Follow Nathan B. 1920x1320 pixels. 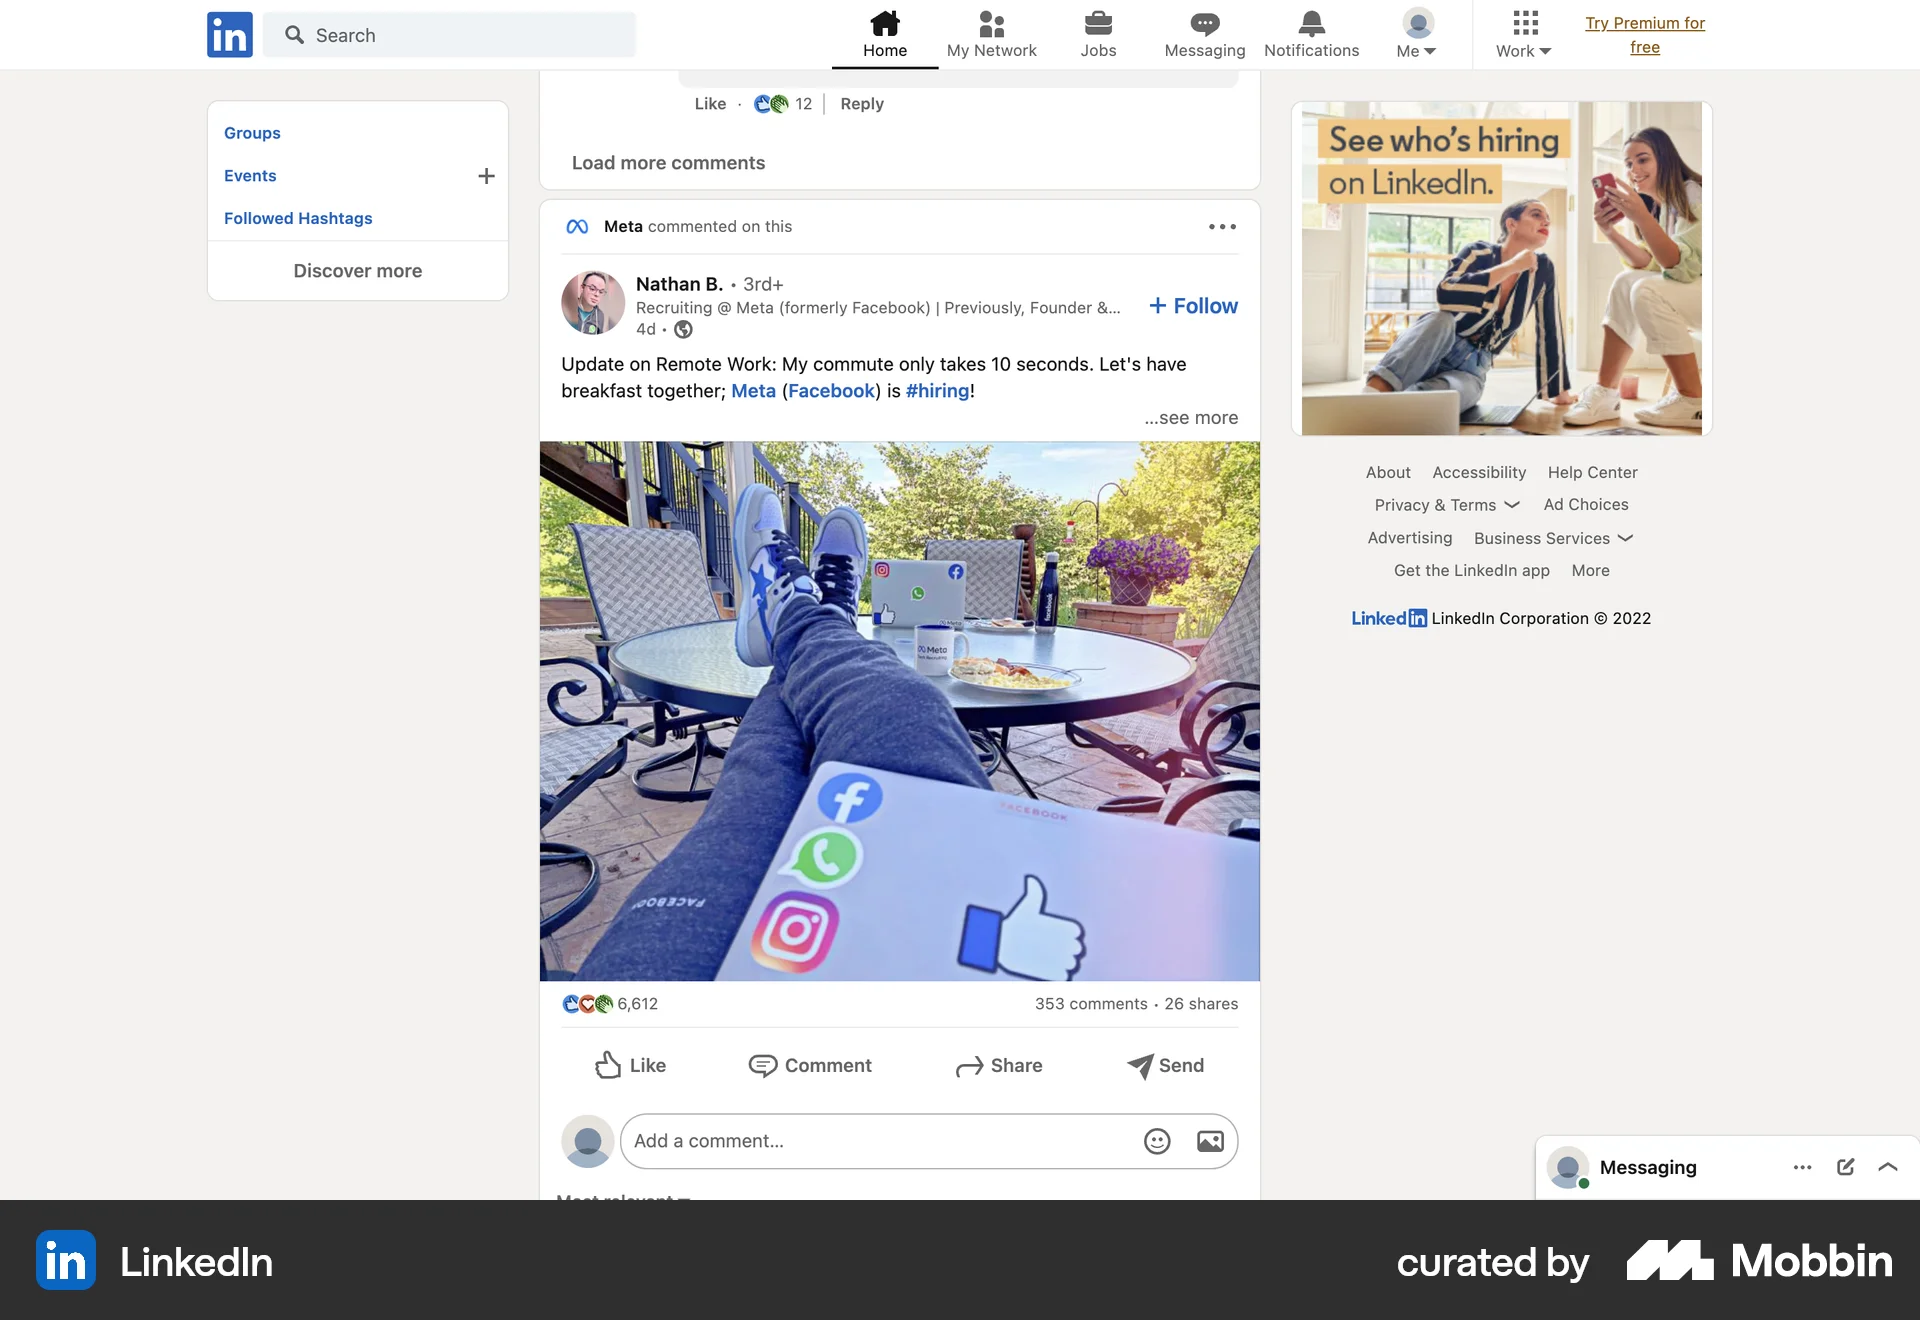[x=1192, y=306]
